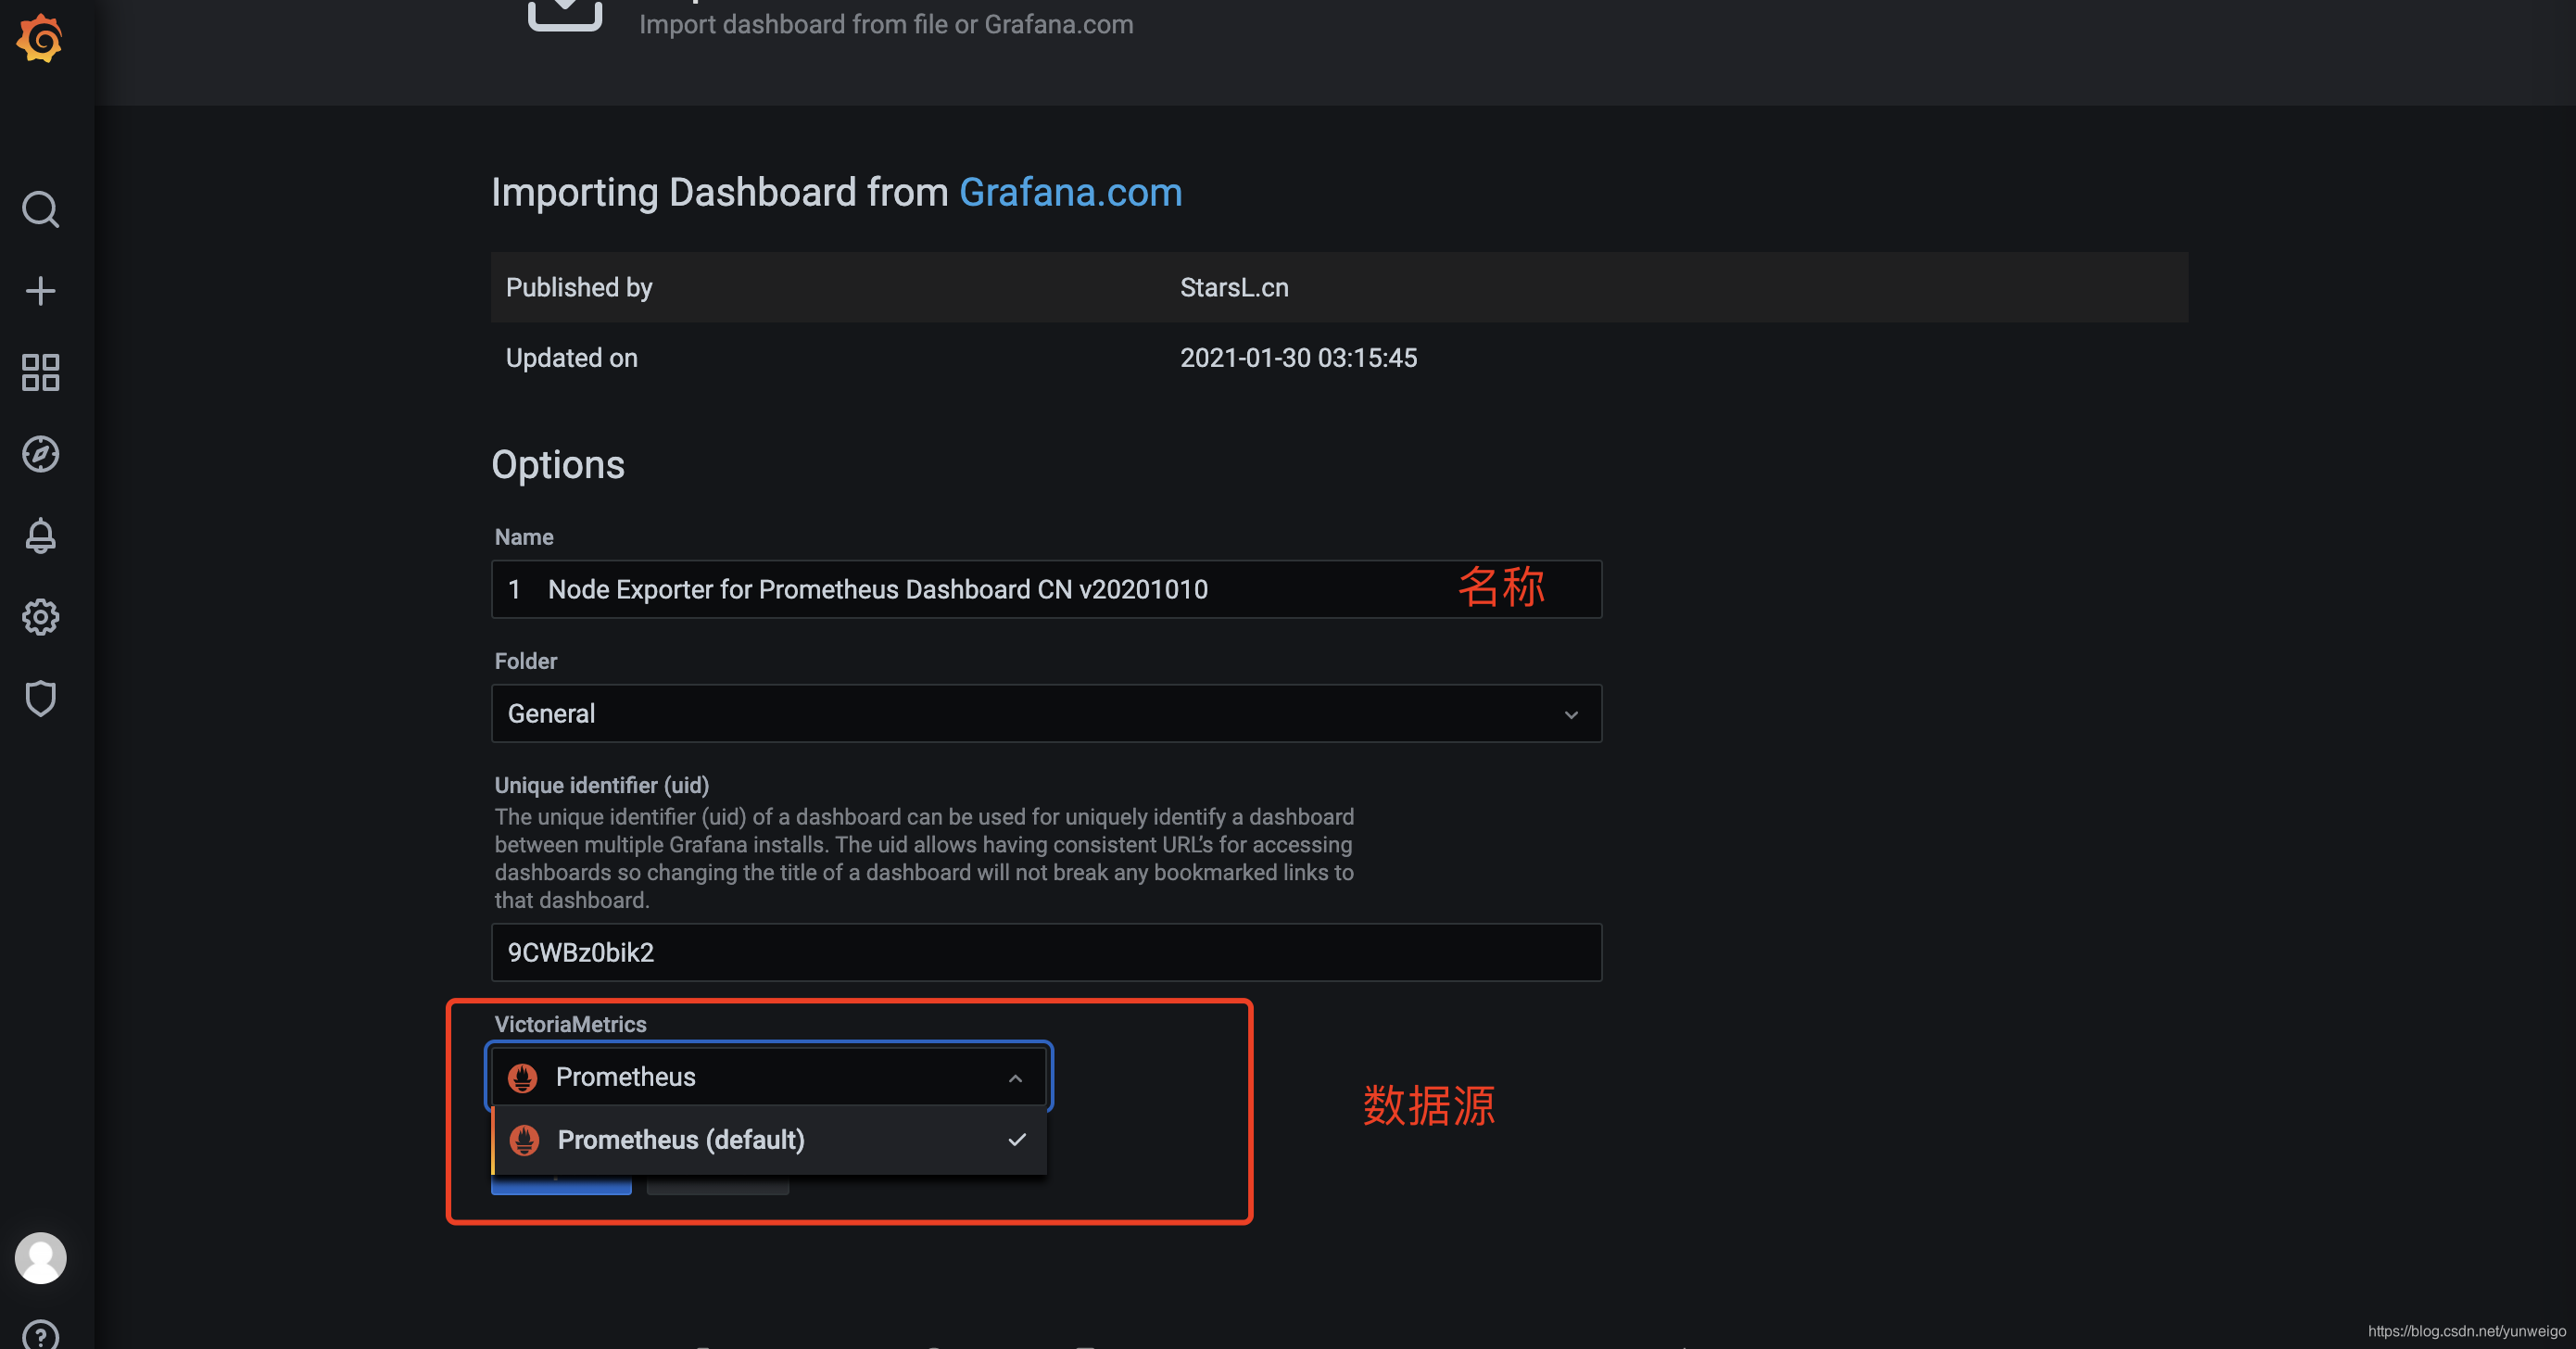Click the Folder dropdown chevron
Image resolution: width=2576 pixels, height=1349 pixels.
pyautogui.click(x=1571, y=714)
